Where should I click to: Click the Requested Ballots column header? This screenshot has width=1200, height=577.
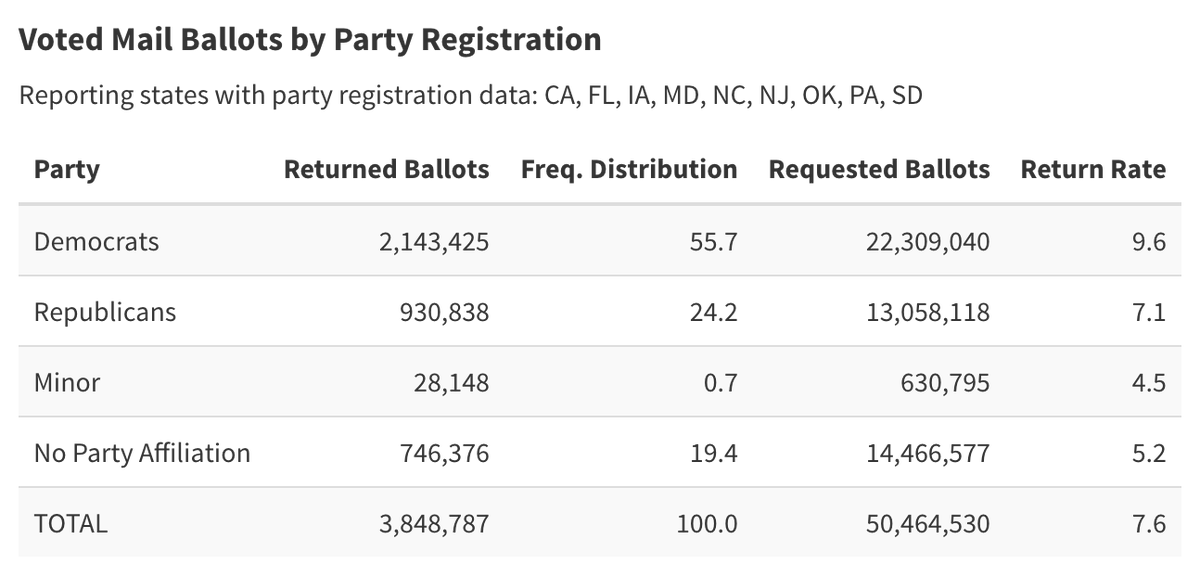click(x=879, y=169)
